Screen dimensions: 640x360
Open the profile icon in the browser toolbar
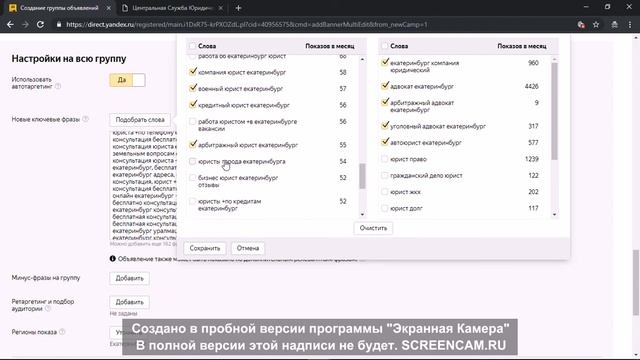614,24
